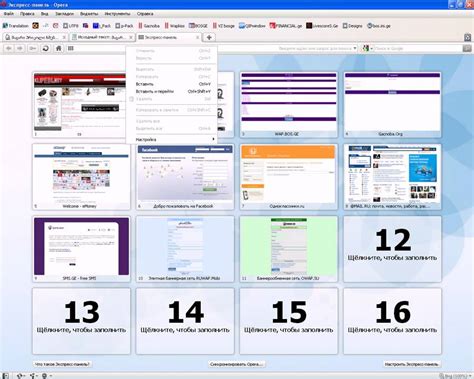Open the Translation bookmark in bookmarks bar
The width and height of the screenshot is (474, 379).
point(16,26)
